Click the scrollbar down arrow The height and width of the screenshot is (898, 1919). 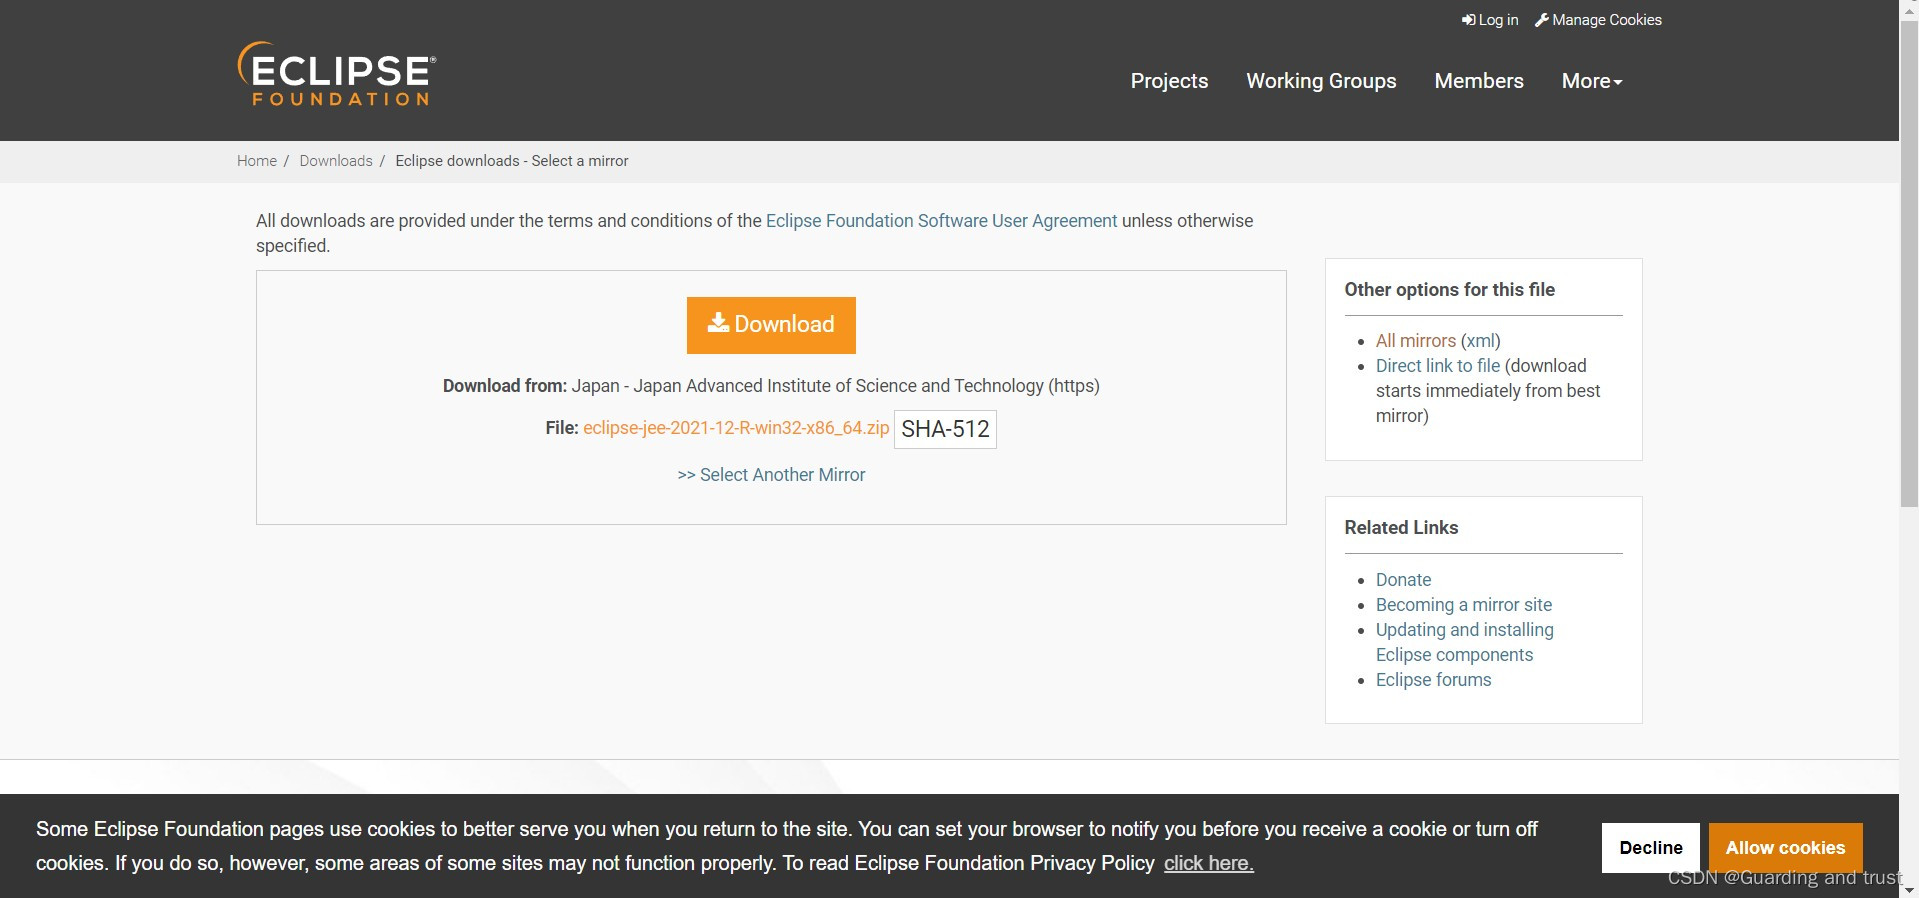point(1909,889)
